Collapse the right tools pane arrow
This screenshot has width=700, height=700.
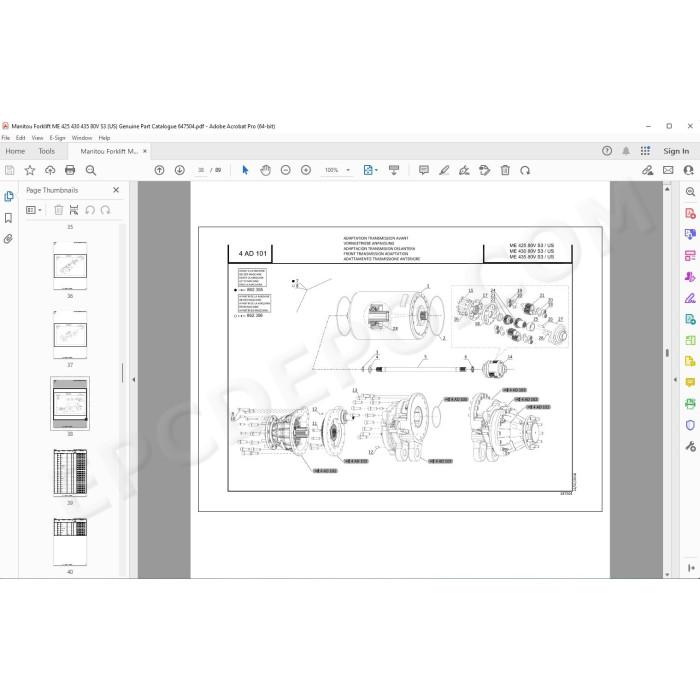point(675,380)
